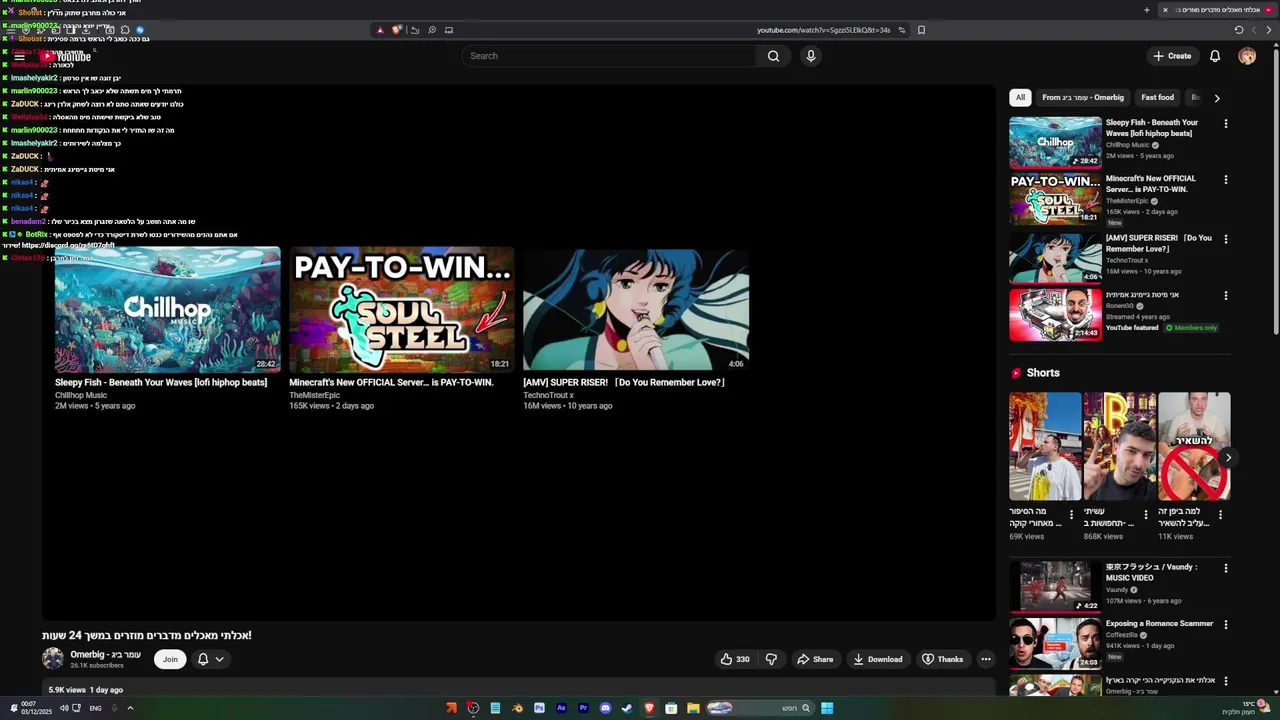Open the YouTube hamburger guide menu
Image resolution: width=1280 pixels, height=720 pixels.
[x=19, y=57]
